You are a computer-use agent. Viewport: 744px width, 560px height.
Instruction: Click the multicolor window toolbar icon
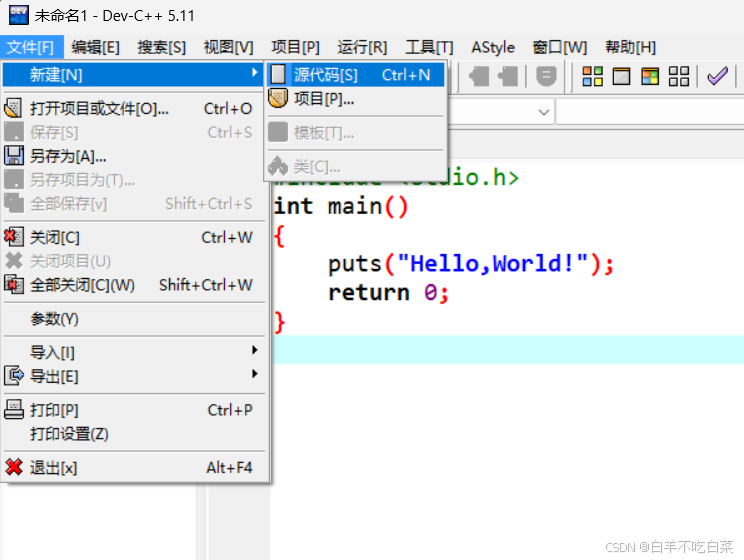point(650,76)
